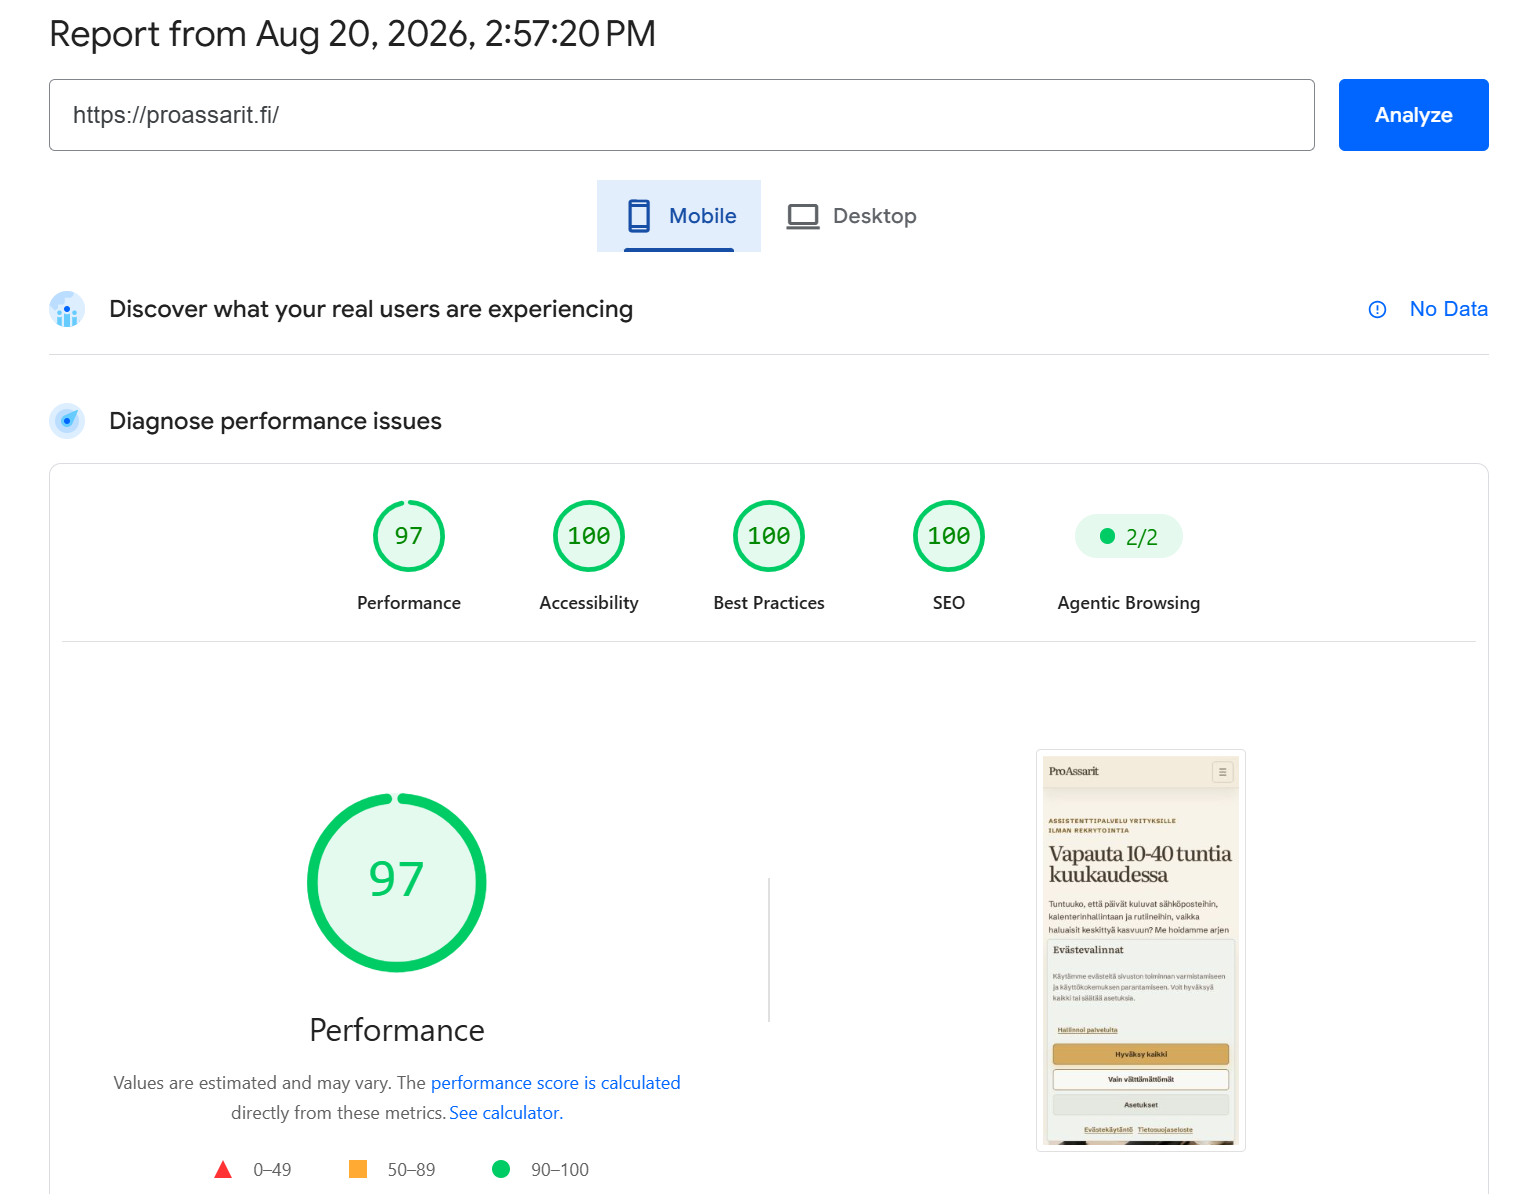Switch to the Mobile tab

(679, 216)
